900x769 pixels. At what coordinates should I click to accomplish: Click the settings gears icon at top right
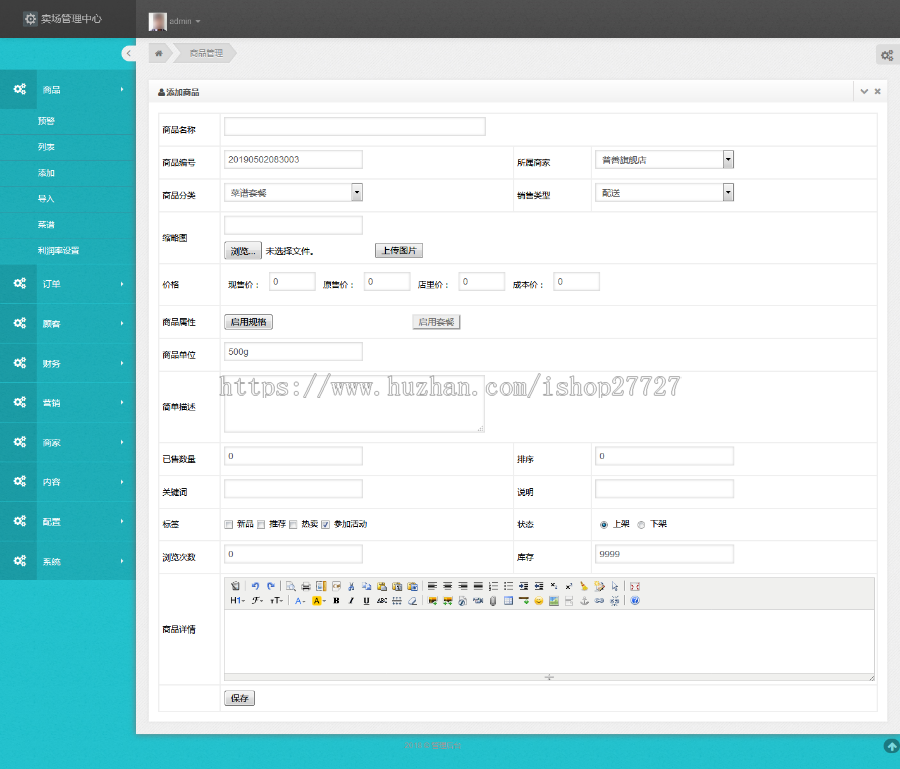pos(887,55)
